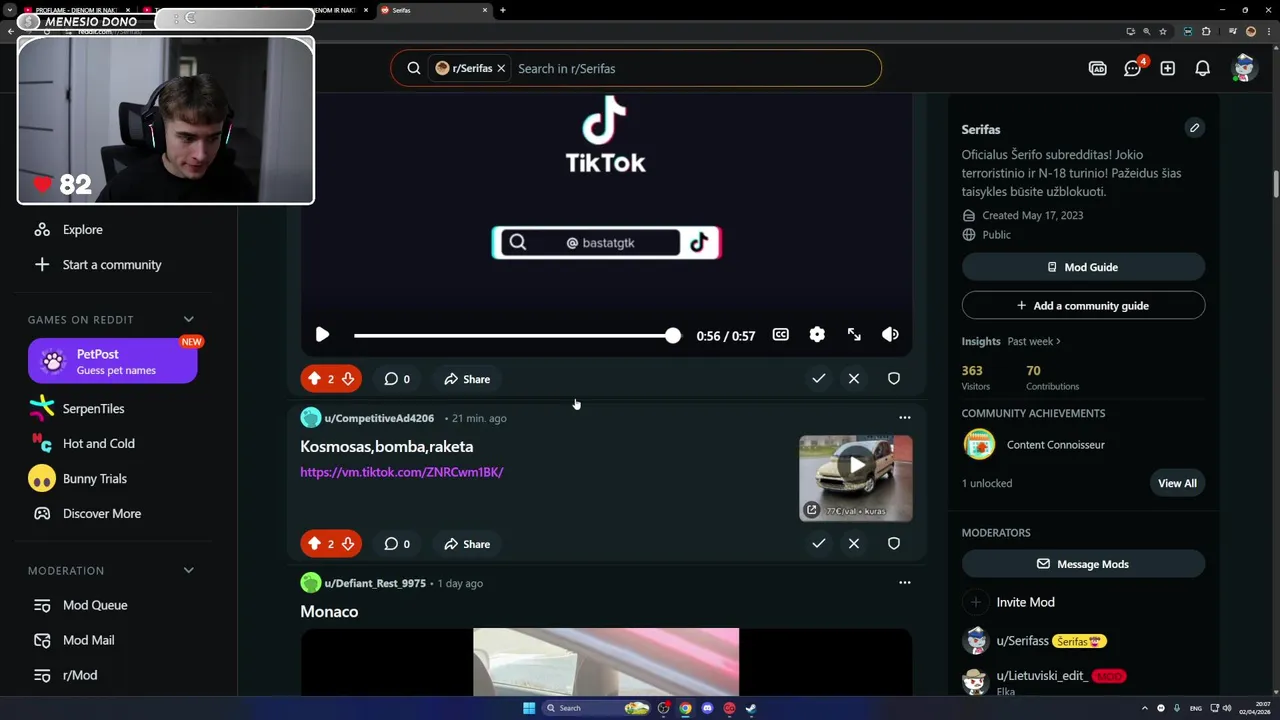Open comments on the TikTok video post
Image resolution: width=1280 pixels, height=720 pixels.
coord(397,379)
